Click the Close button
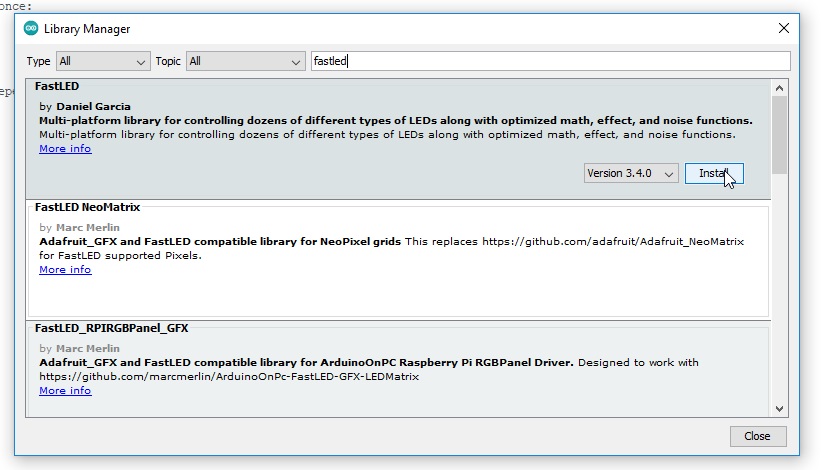Viewport: 821px width, 470px height. click(758, 436)
